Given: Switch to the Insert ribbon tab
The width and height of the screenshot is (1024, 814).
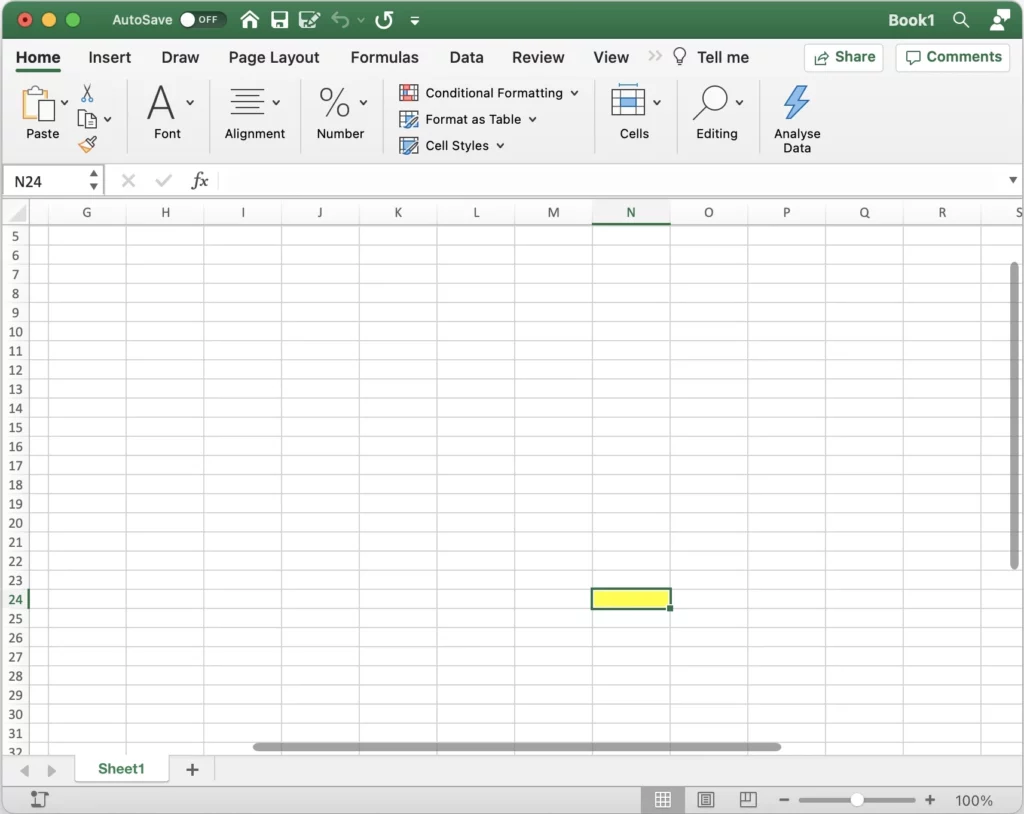Looking at the screenshot, I should coord(109,57).
